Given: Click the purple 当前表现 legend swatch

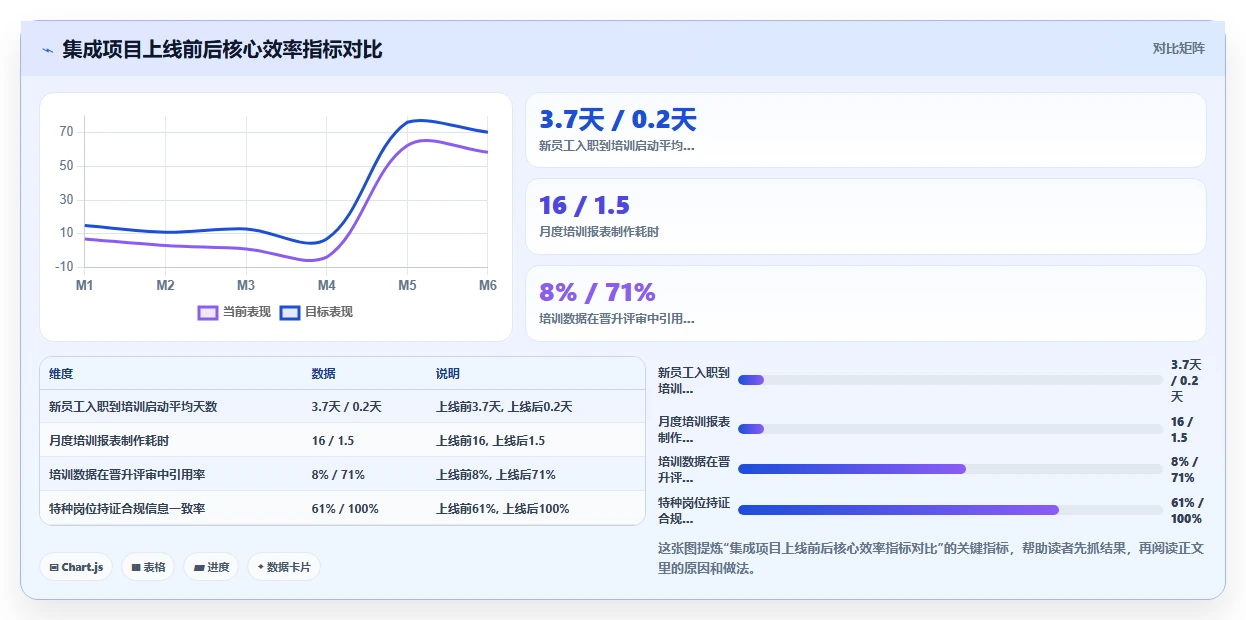Looking at the screenshot, I should pos(208,312).
